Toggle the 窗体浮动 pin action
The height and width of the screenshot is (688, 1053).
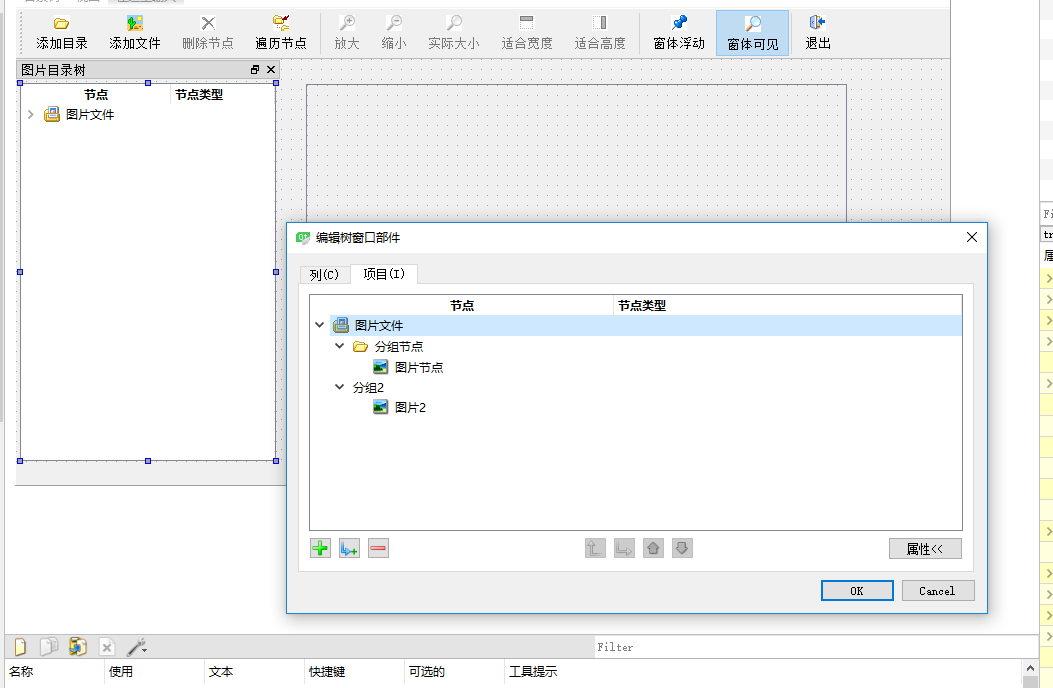pyautogui.click(x=679, y=34)
